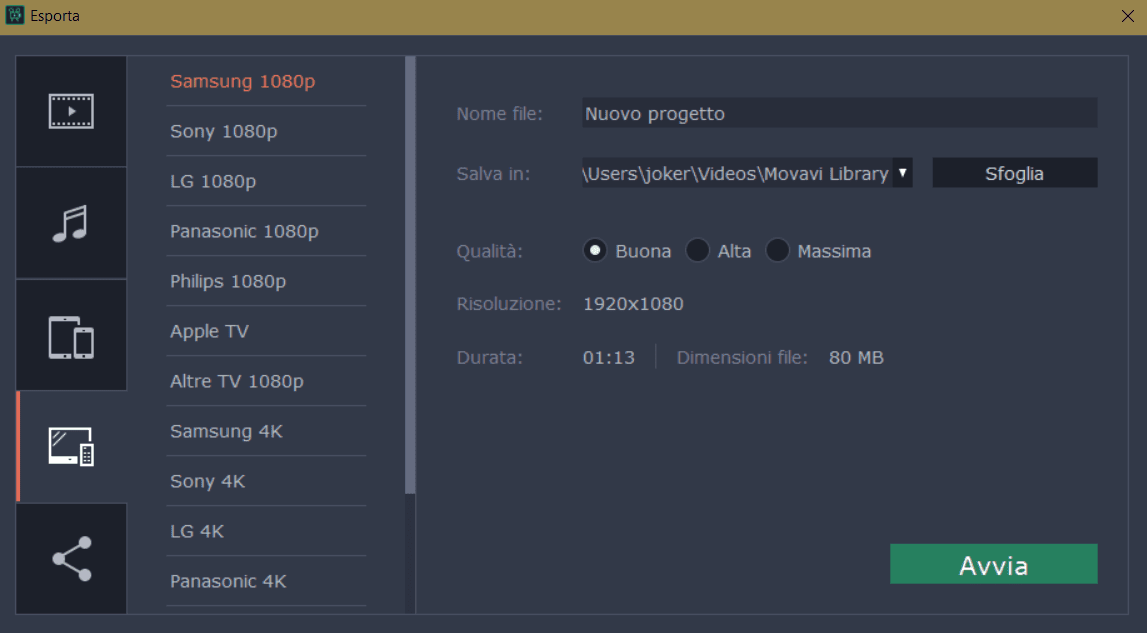Choose Sony 4K preset
The image size is (1147, 633).
[x=208, y=482]
